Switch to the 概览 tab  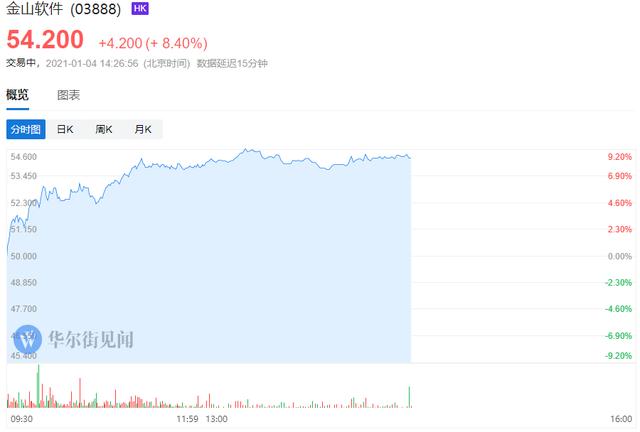tap(17, 95)
